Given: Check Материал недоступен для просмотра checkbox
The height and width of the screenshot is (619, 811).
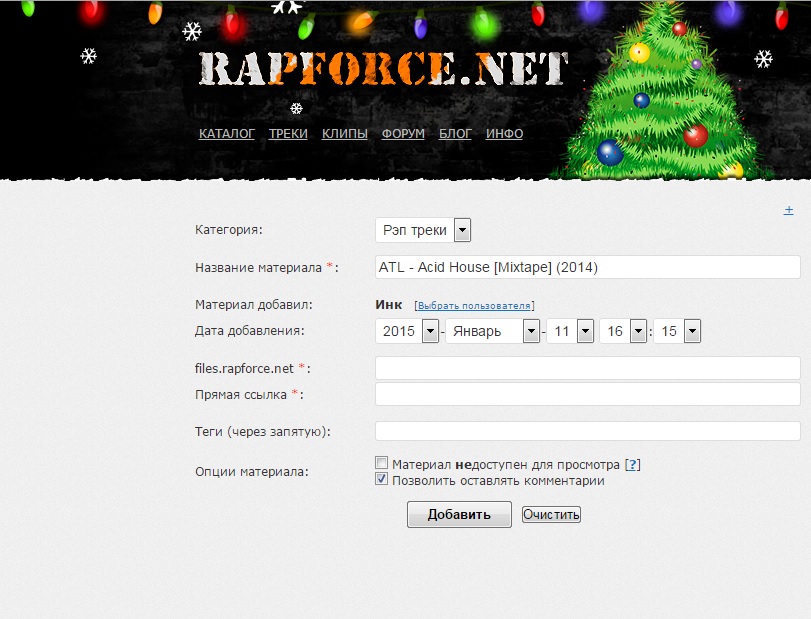Looking at the screenshot, I should point(381,463).
